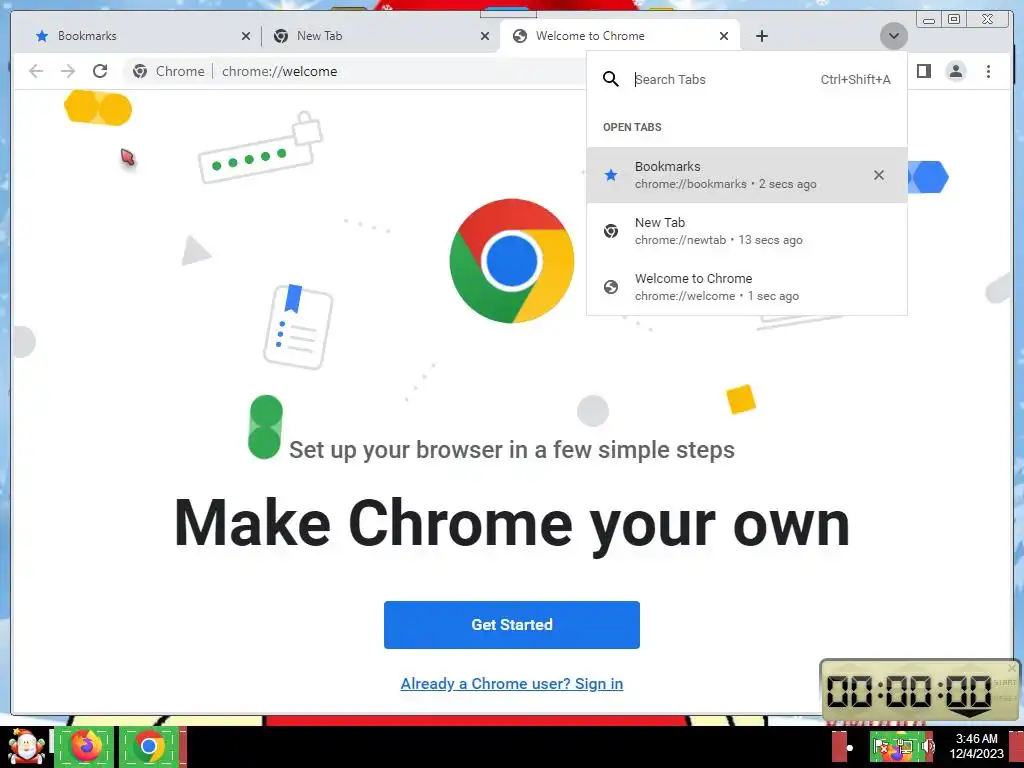Reload the current page
Image resolution: width=1024 pixels, height=768 pixels.
tap(100, 71)
